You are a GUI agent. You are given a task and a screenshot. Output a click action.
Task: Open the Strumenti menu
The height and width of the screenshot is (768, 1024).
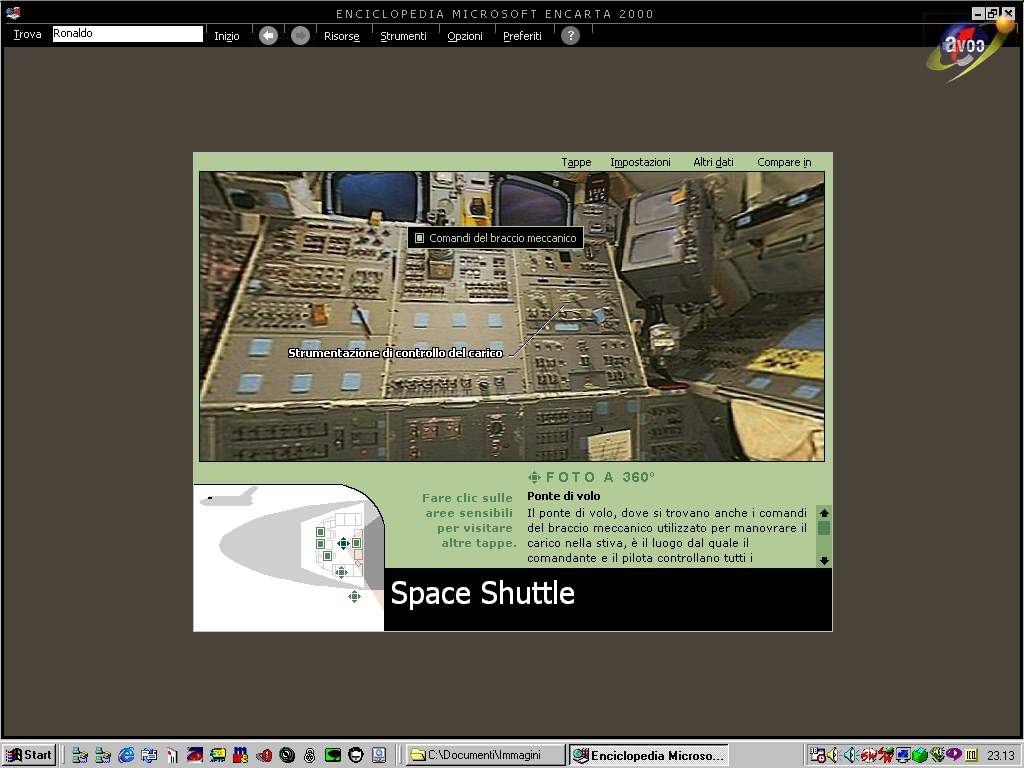pyautogui.click(x=403, y=36)
